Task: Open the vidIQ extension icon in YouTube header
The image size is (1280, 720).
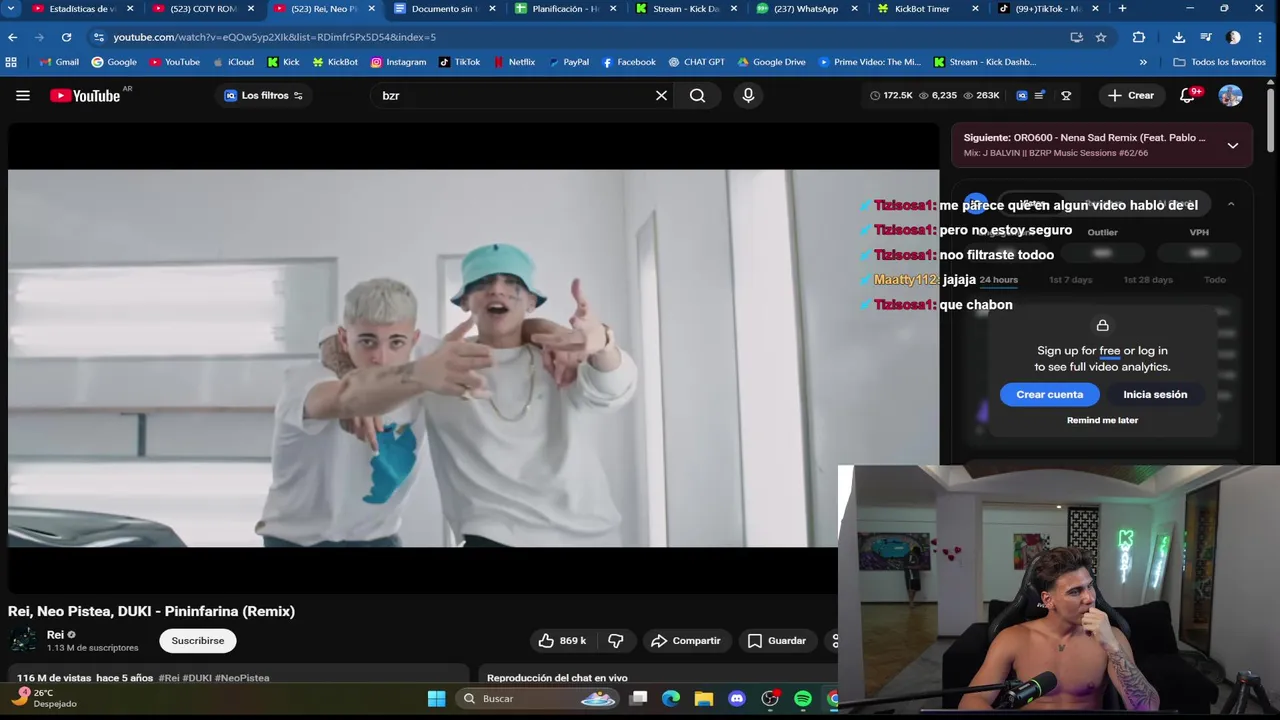Action: point(1022,95)
